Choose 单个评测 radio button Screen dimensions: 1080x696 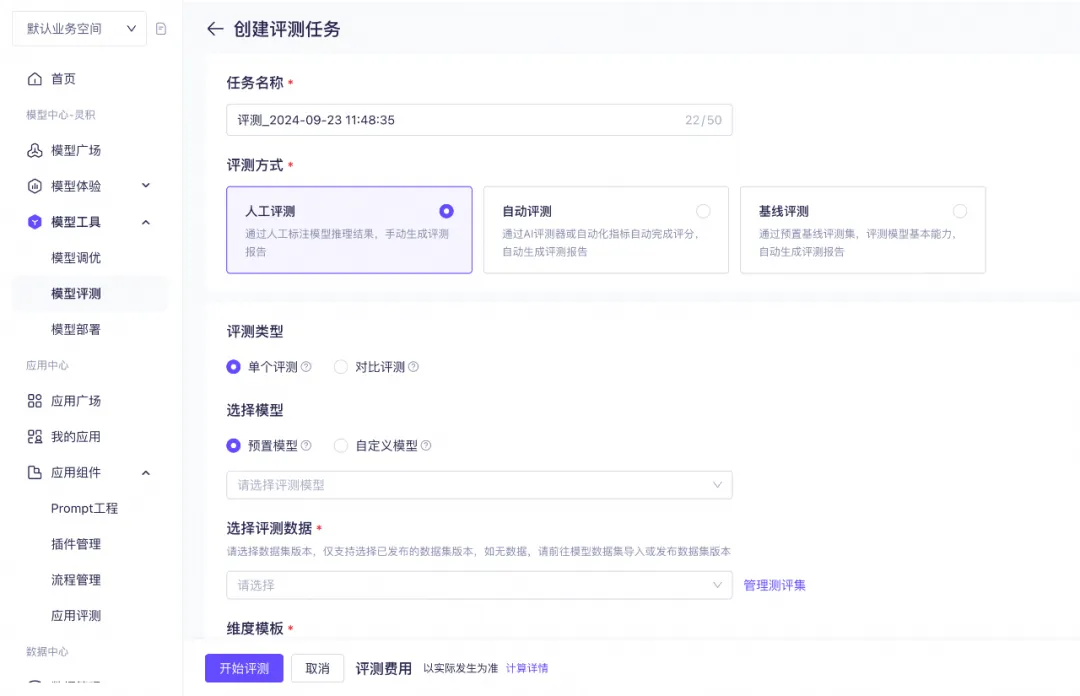[x=233, y=367]
